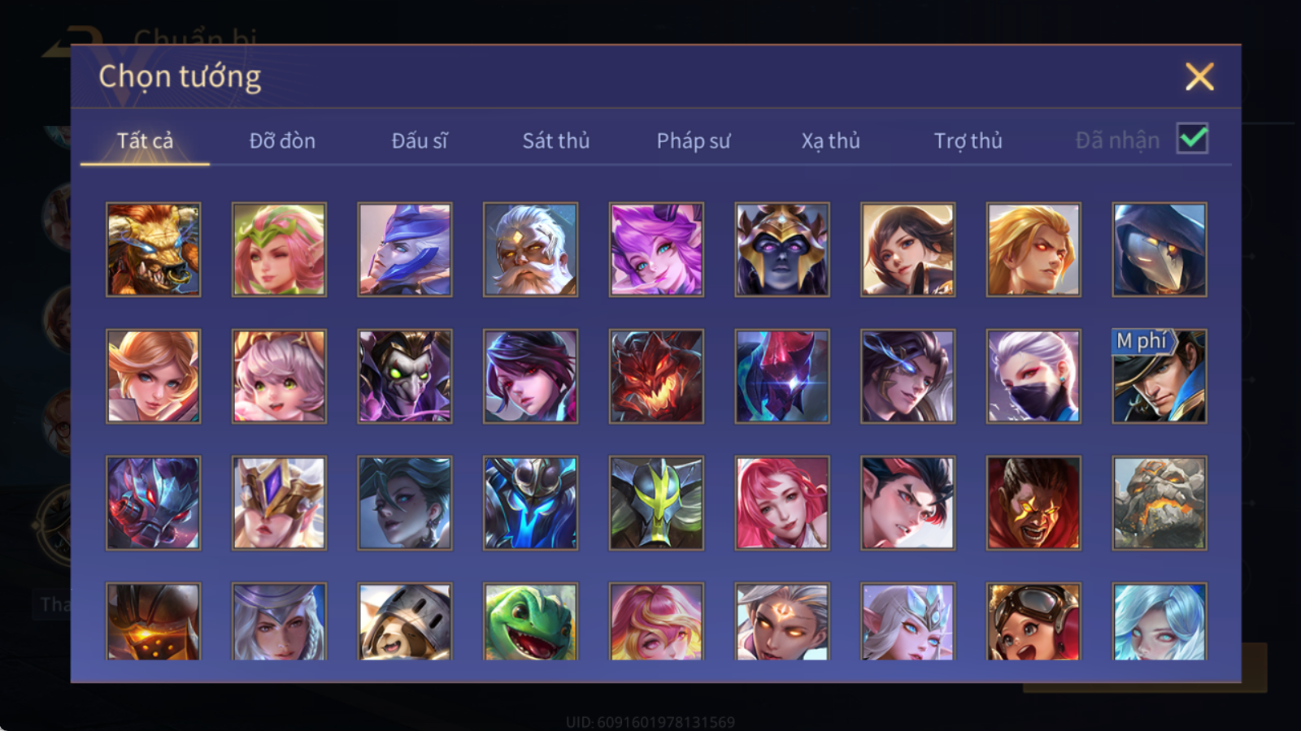Select the rock golem hero portrait
This screenshot has width=1301, height=731.
[x=1159, y=503]
